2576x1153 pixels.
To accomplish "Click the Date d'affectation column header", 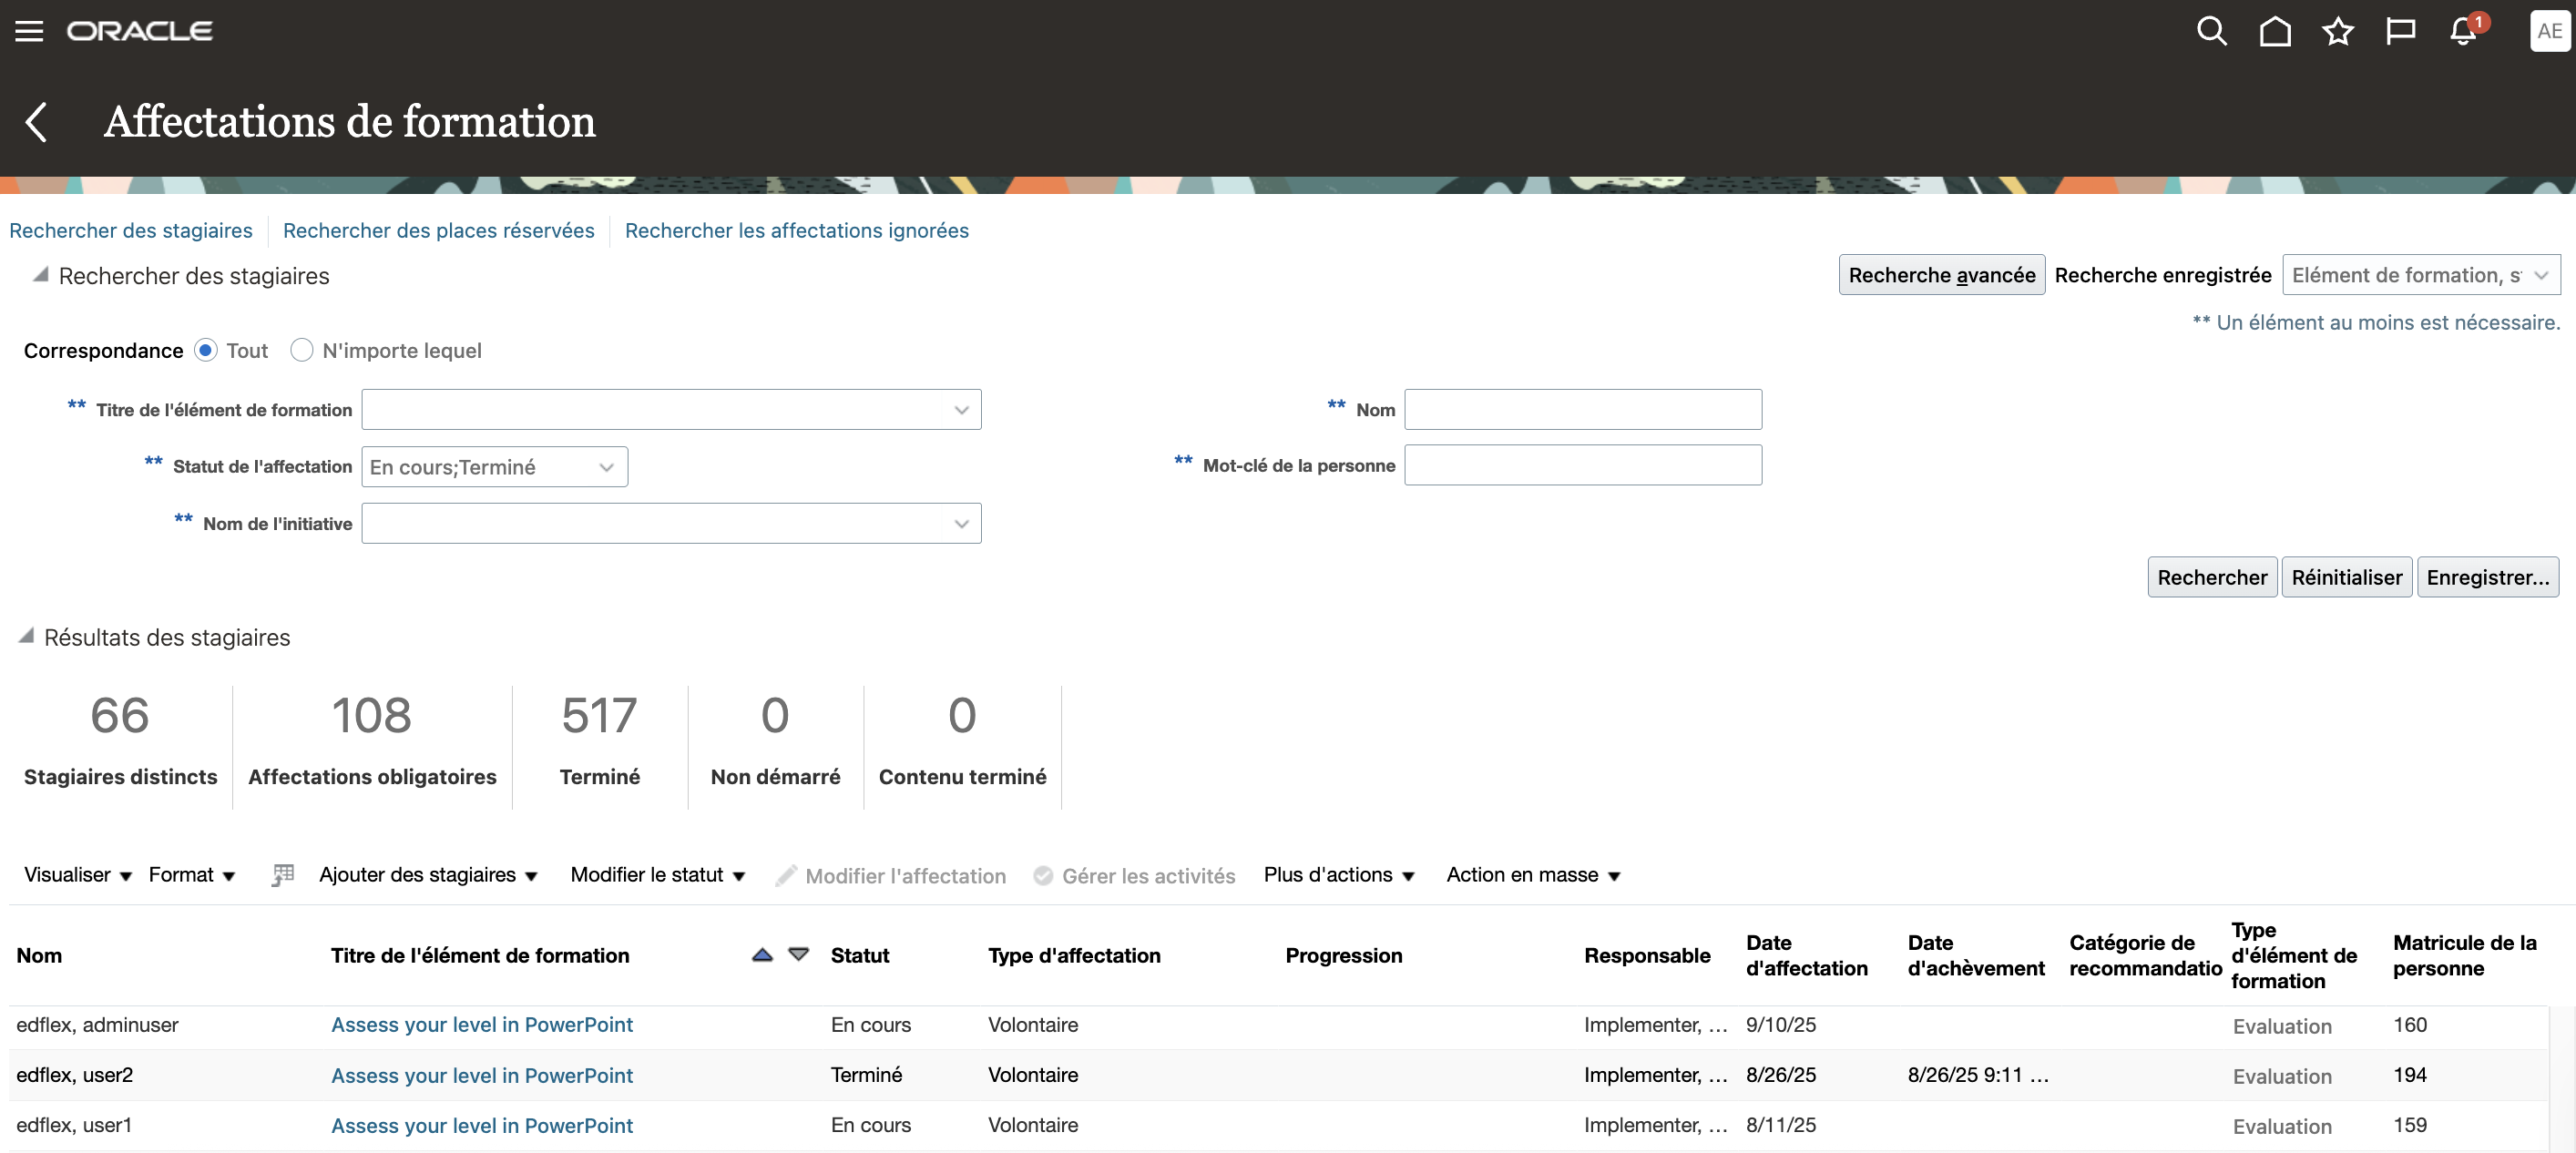I will coord(1807,955).
